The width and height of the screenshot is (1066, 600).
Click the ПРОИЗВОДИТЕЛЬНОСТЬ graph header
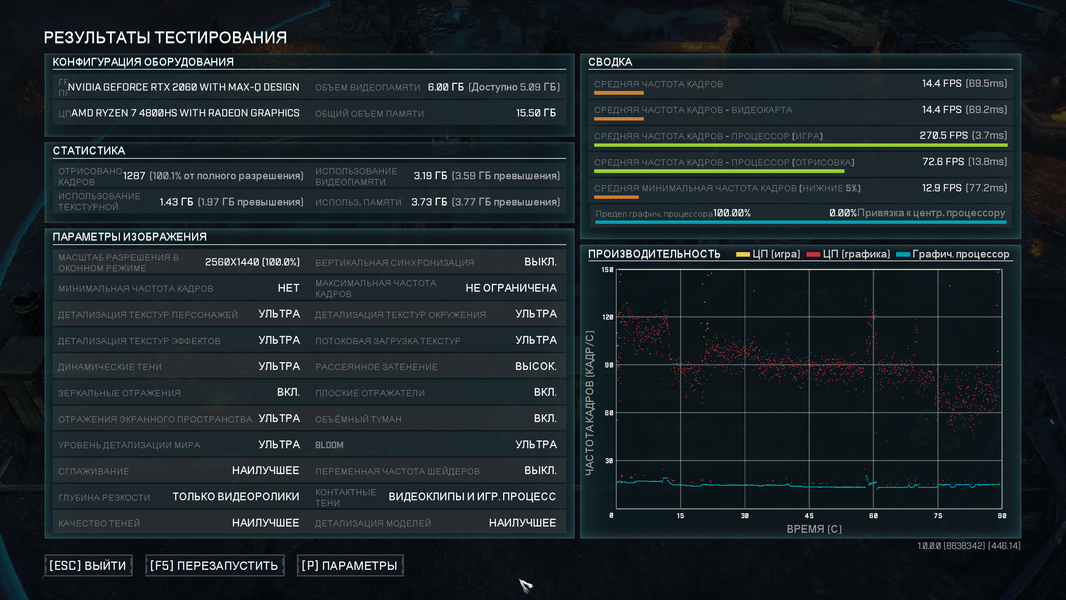(654, 254)
